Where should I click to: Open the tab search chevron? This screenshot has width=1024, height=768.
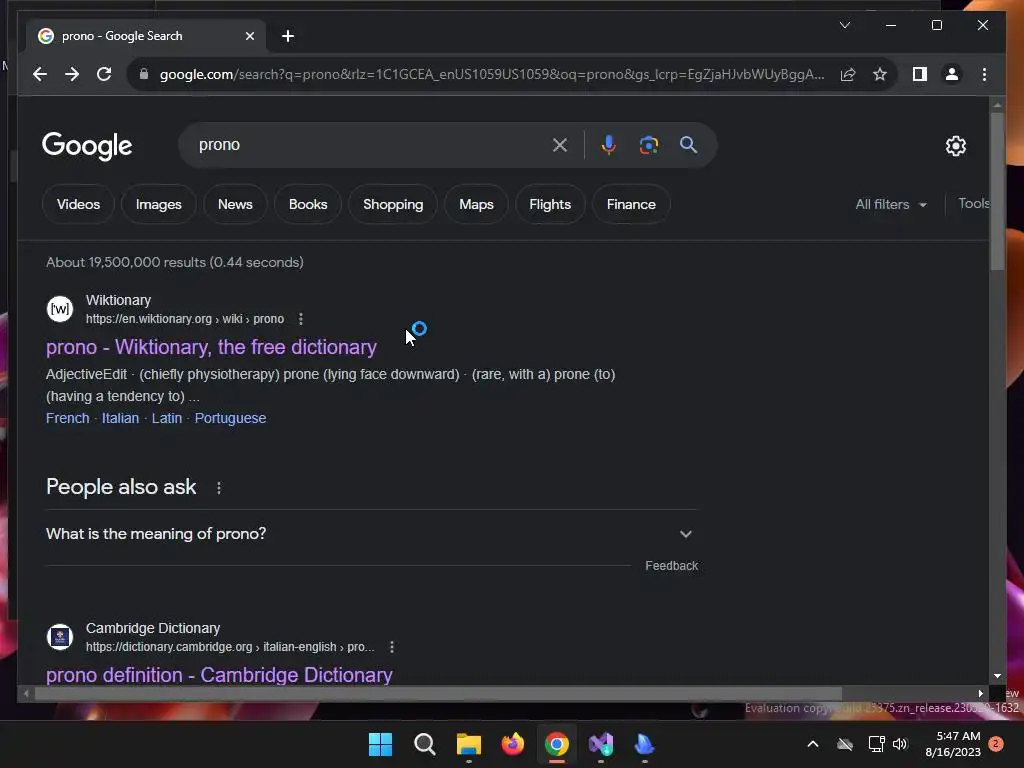[x=844, y=25]
